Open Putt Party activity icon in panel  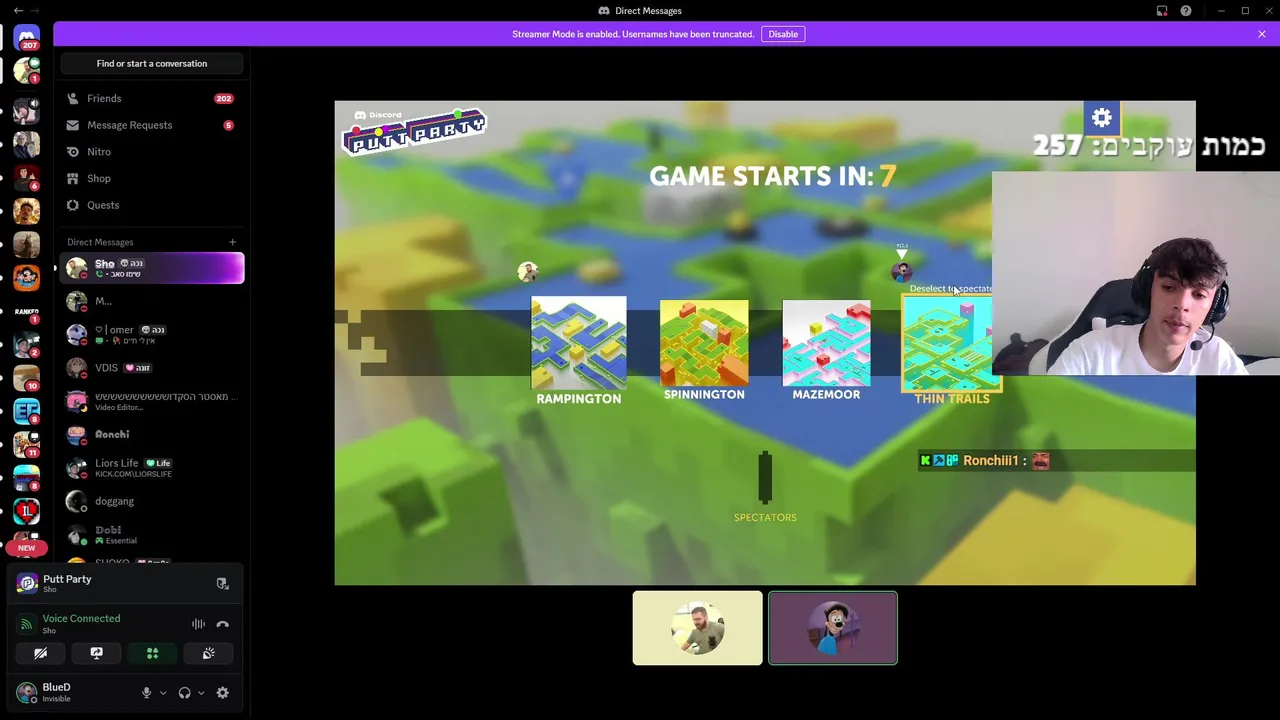point(27,583)
